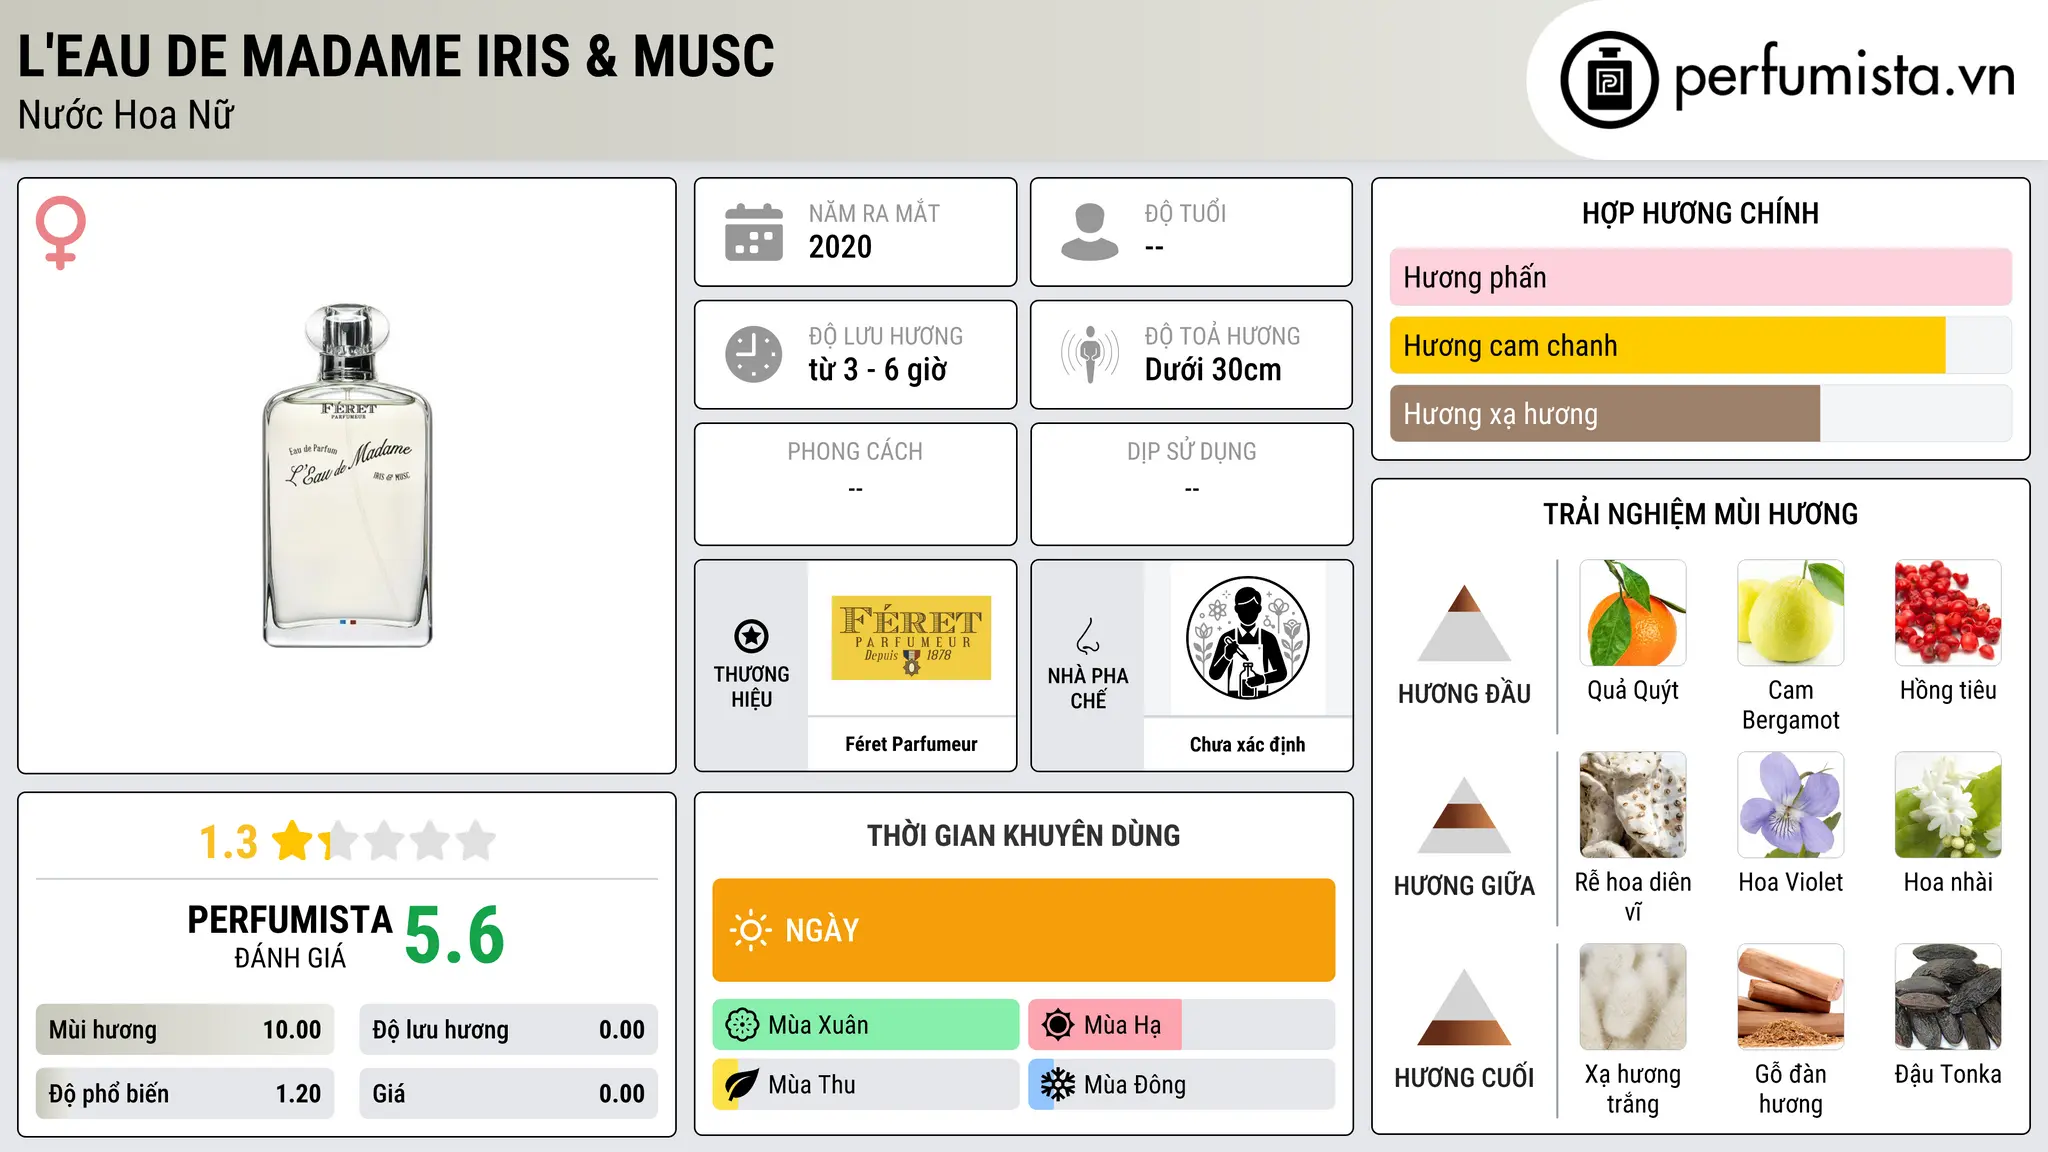The height and width of the screenshot is (1152, 2048).
Task: Click the Độ phổ biến 1.20 score row
Action: tap(185, 1094)
